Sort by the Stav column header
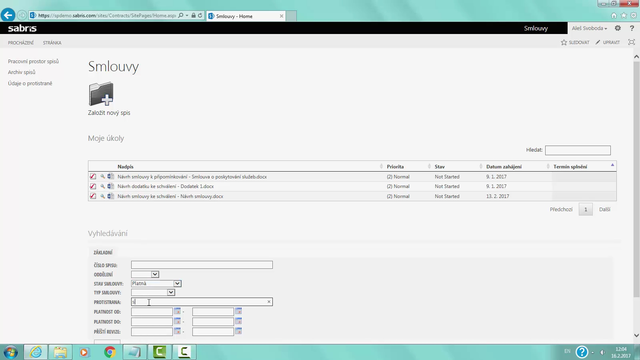This screenshot has width=640, height=360. click(440, 167)
